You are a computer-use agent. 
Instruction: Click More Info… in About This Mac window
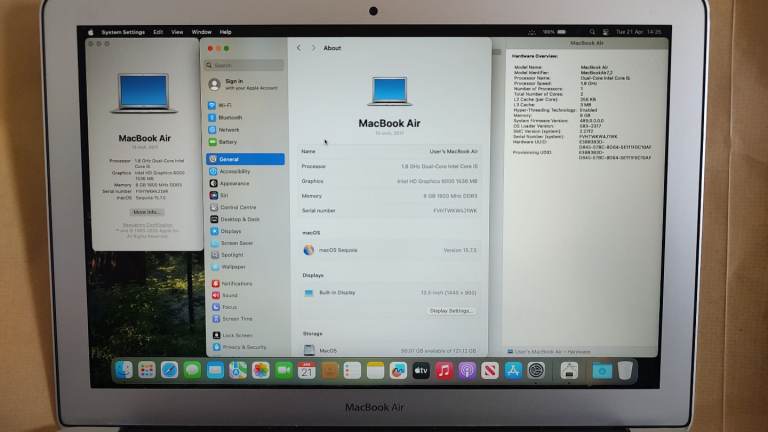click(x=146, y=212)
